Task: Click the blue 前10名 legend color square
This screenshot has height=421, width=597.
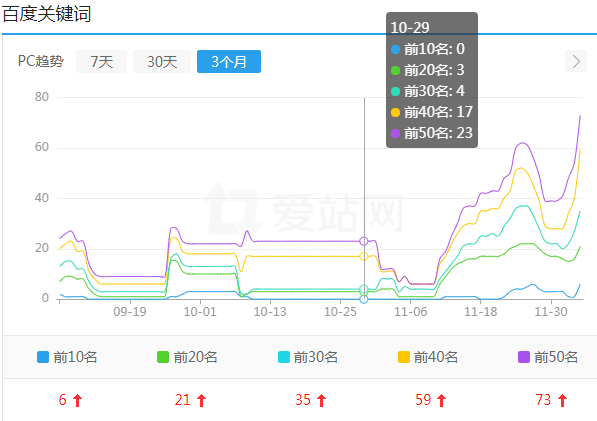Action: pos(43,357)
